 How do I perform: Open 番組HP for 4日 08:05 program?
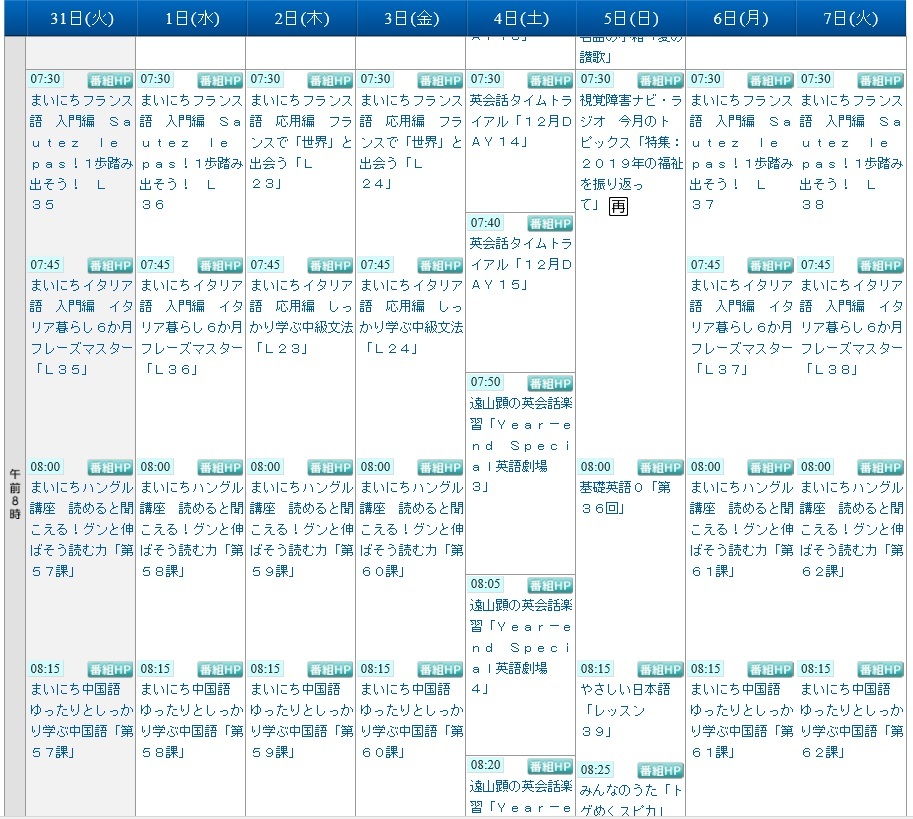550,586
